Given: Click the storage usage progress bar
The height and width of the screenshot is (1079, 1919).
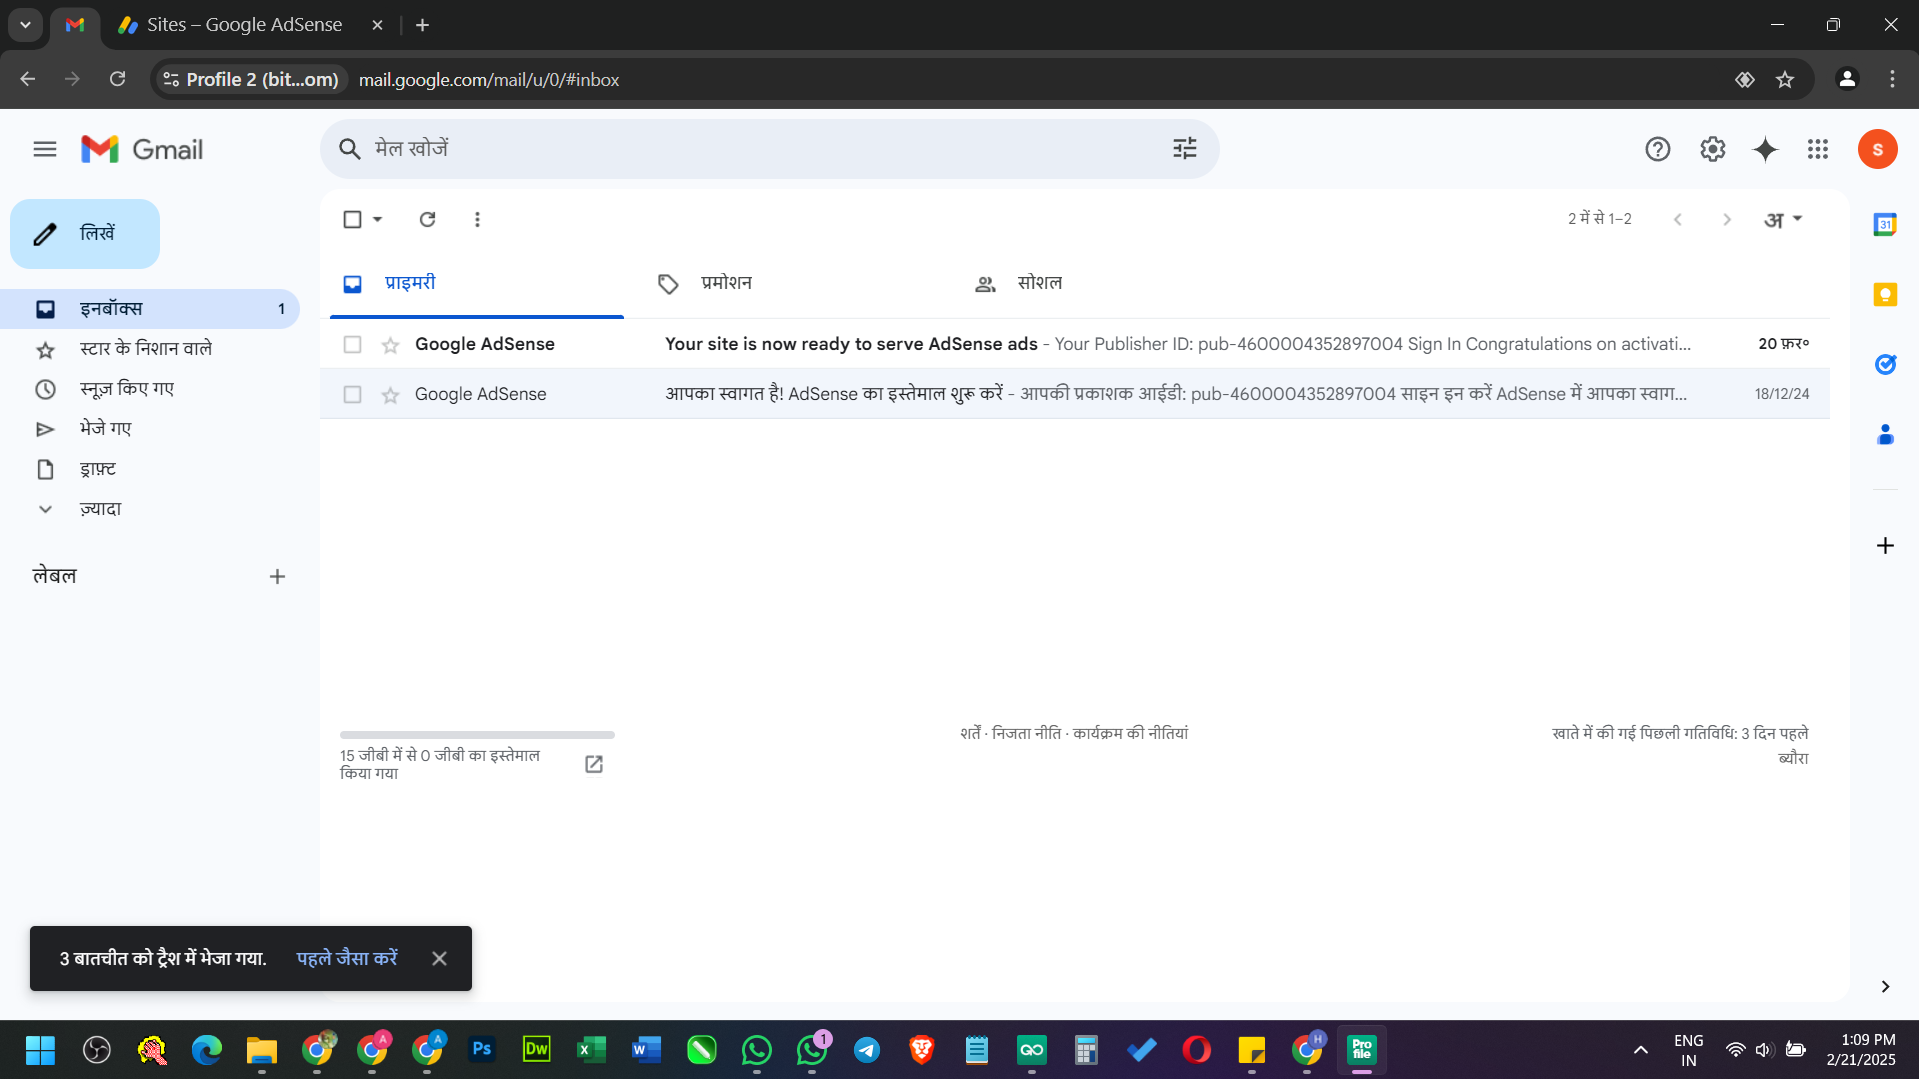Looking at the screenshot, I should coord(477,735).
